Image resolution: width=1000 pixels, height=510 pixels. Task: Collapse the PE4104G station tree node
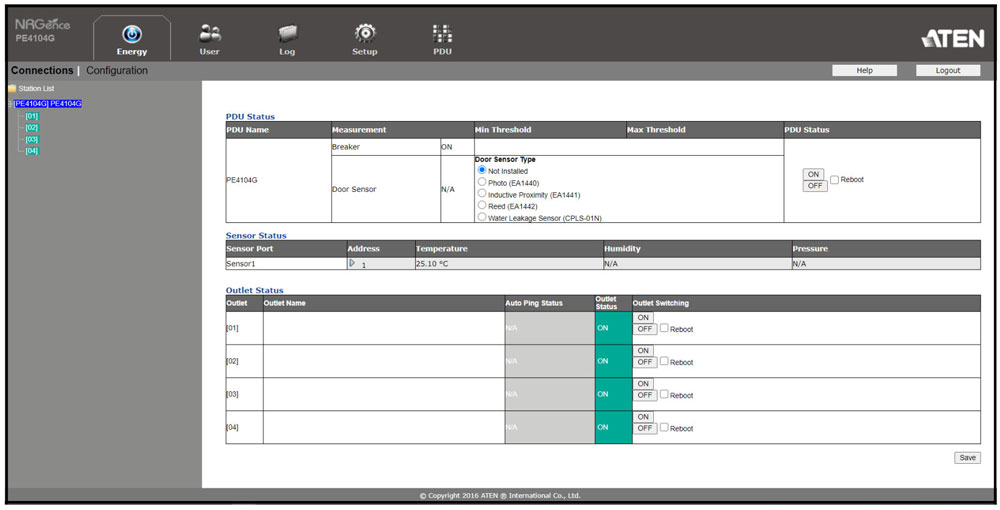pyautogui.click(x=9, y=104)
